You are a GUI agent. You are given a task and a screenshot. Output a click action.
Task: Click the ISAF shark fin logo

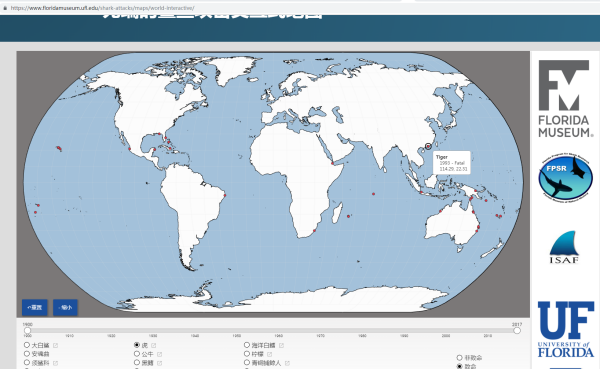point(564,247)
